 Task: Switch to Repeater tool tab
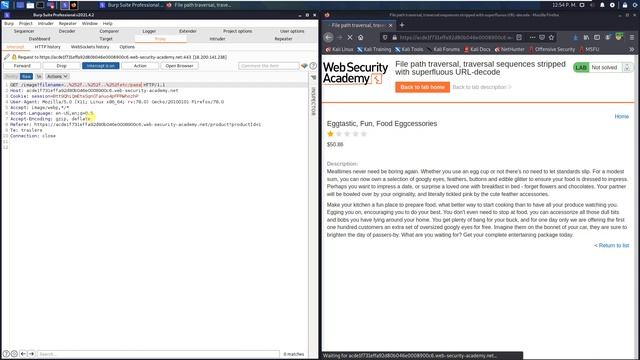coord(283,39)
